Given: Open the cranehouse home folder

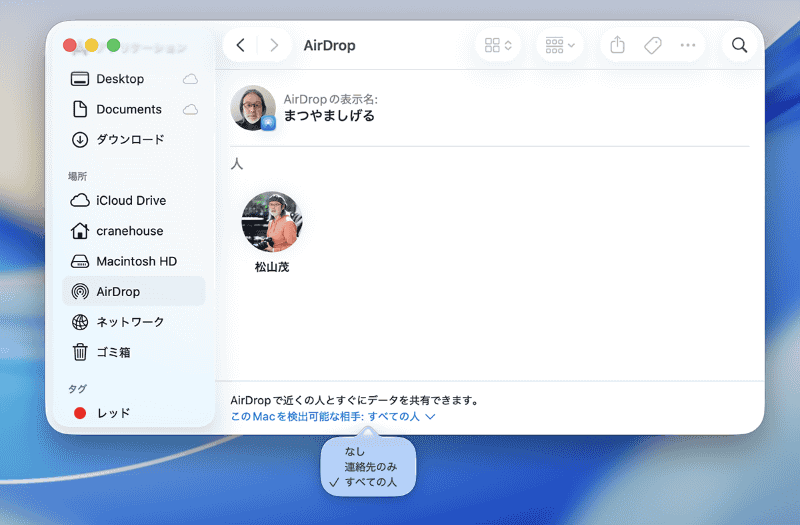Looking at the screenshot, I should tap(134, 231).
